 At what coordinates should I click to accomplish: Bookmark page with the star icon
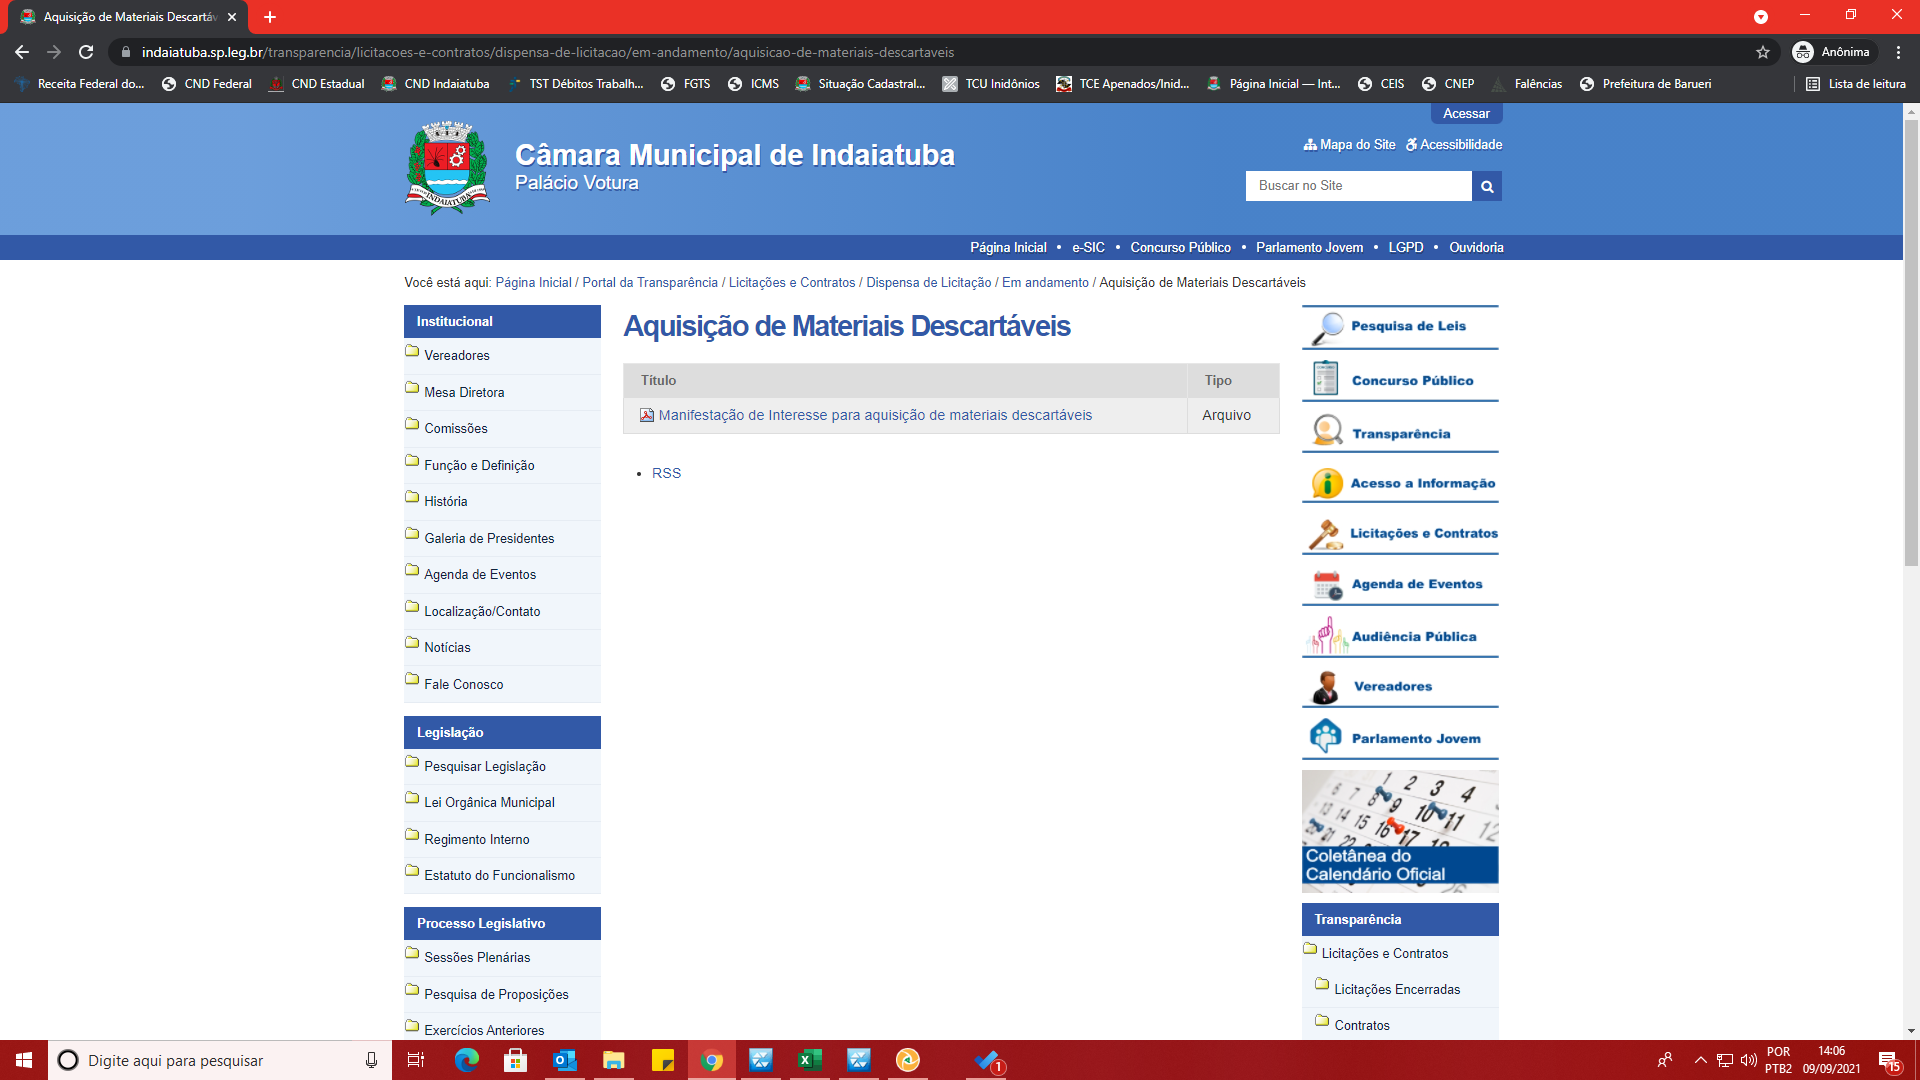[1763, 52]
